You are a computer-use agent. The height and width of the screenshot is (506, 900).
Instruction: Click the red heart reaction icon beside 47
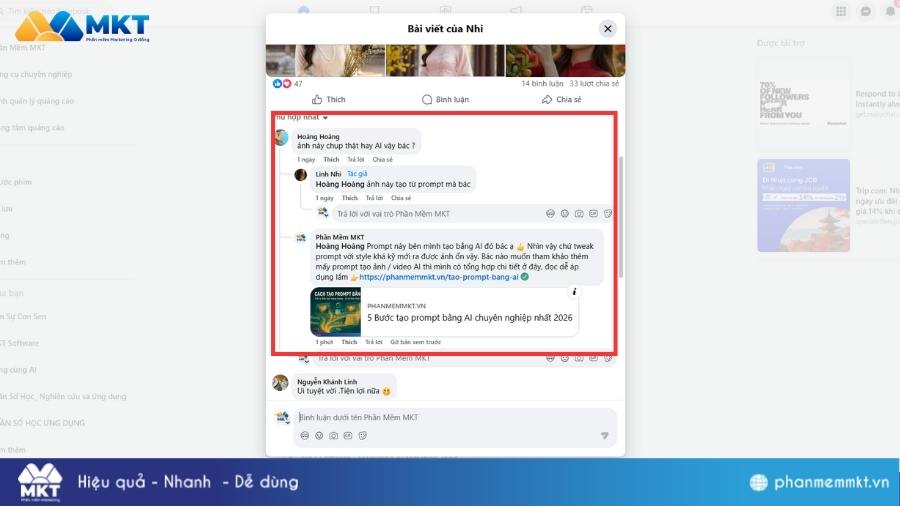[x=286, y=84]
